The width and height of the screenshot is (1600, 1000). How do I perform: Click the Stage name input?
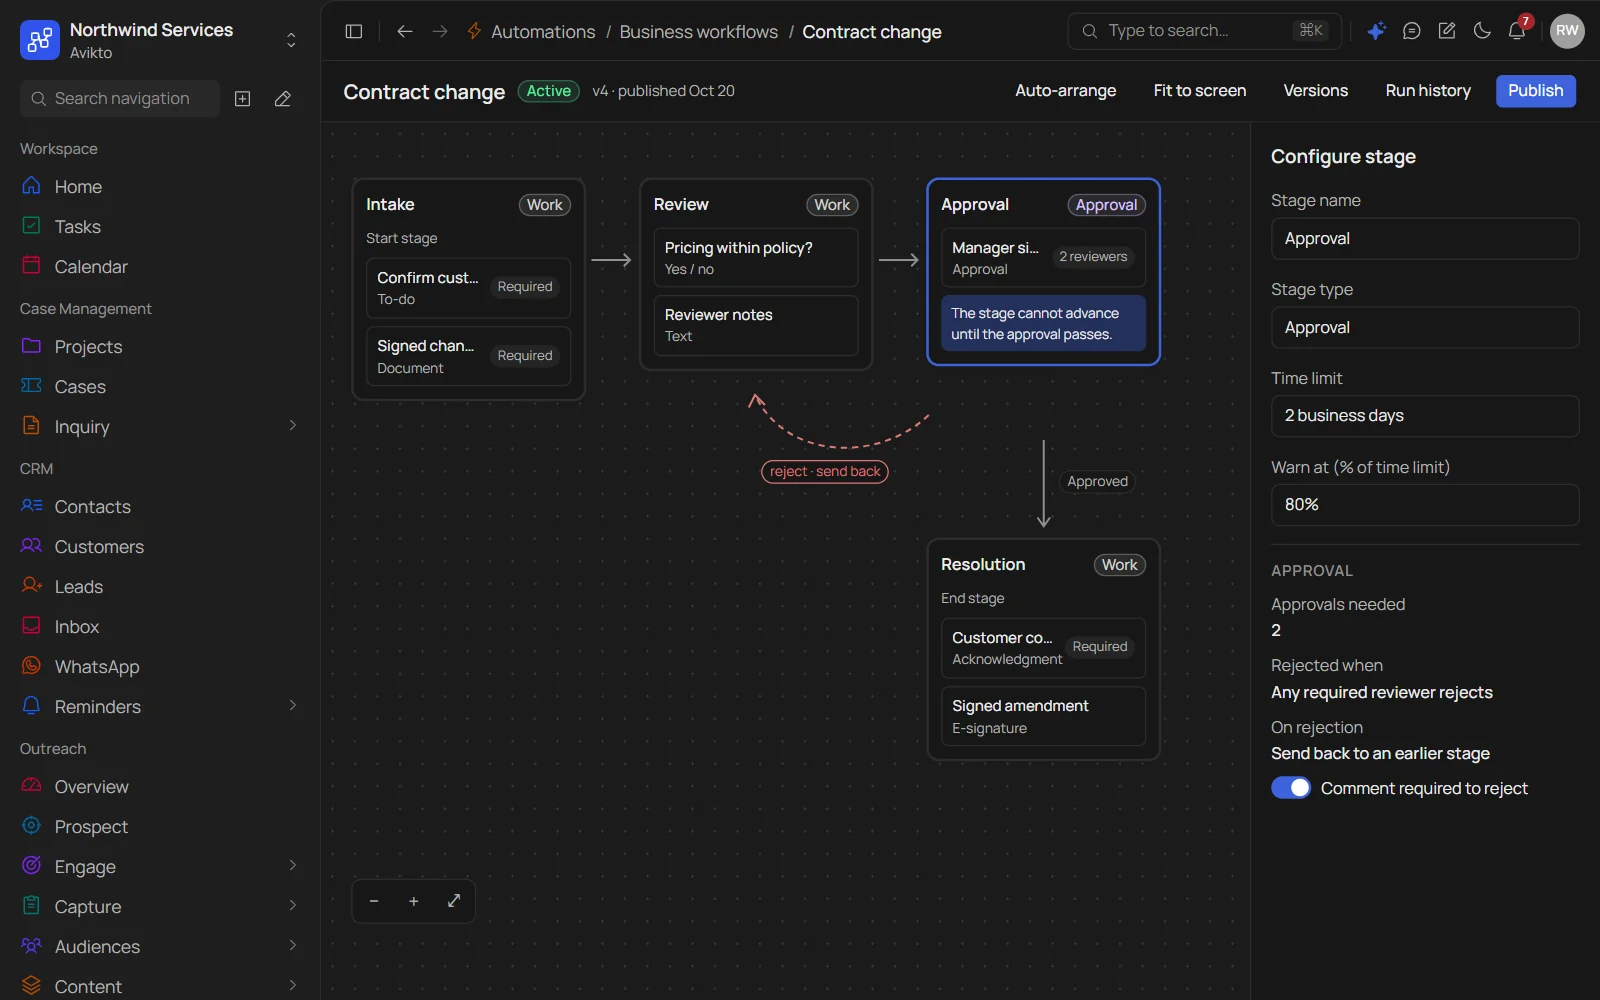click(1425, 239)
